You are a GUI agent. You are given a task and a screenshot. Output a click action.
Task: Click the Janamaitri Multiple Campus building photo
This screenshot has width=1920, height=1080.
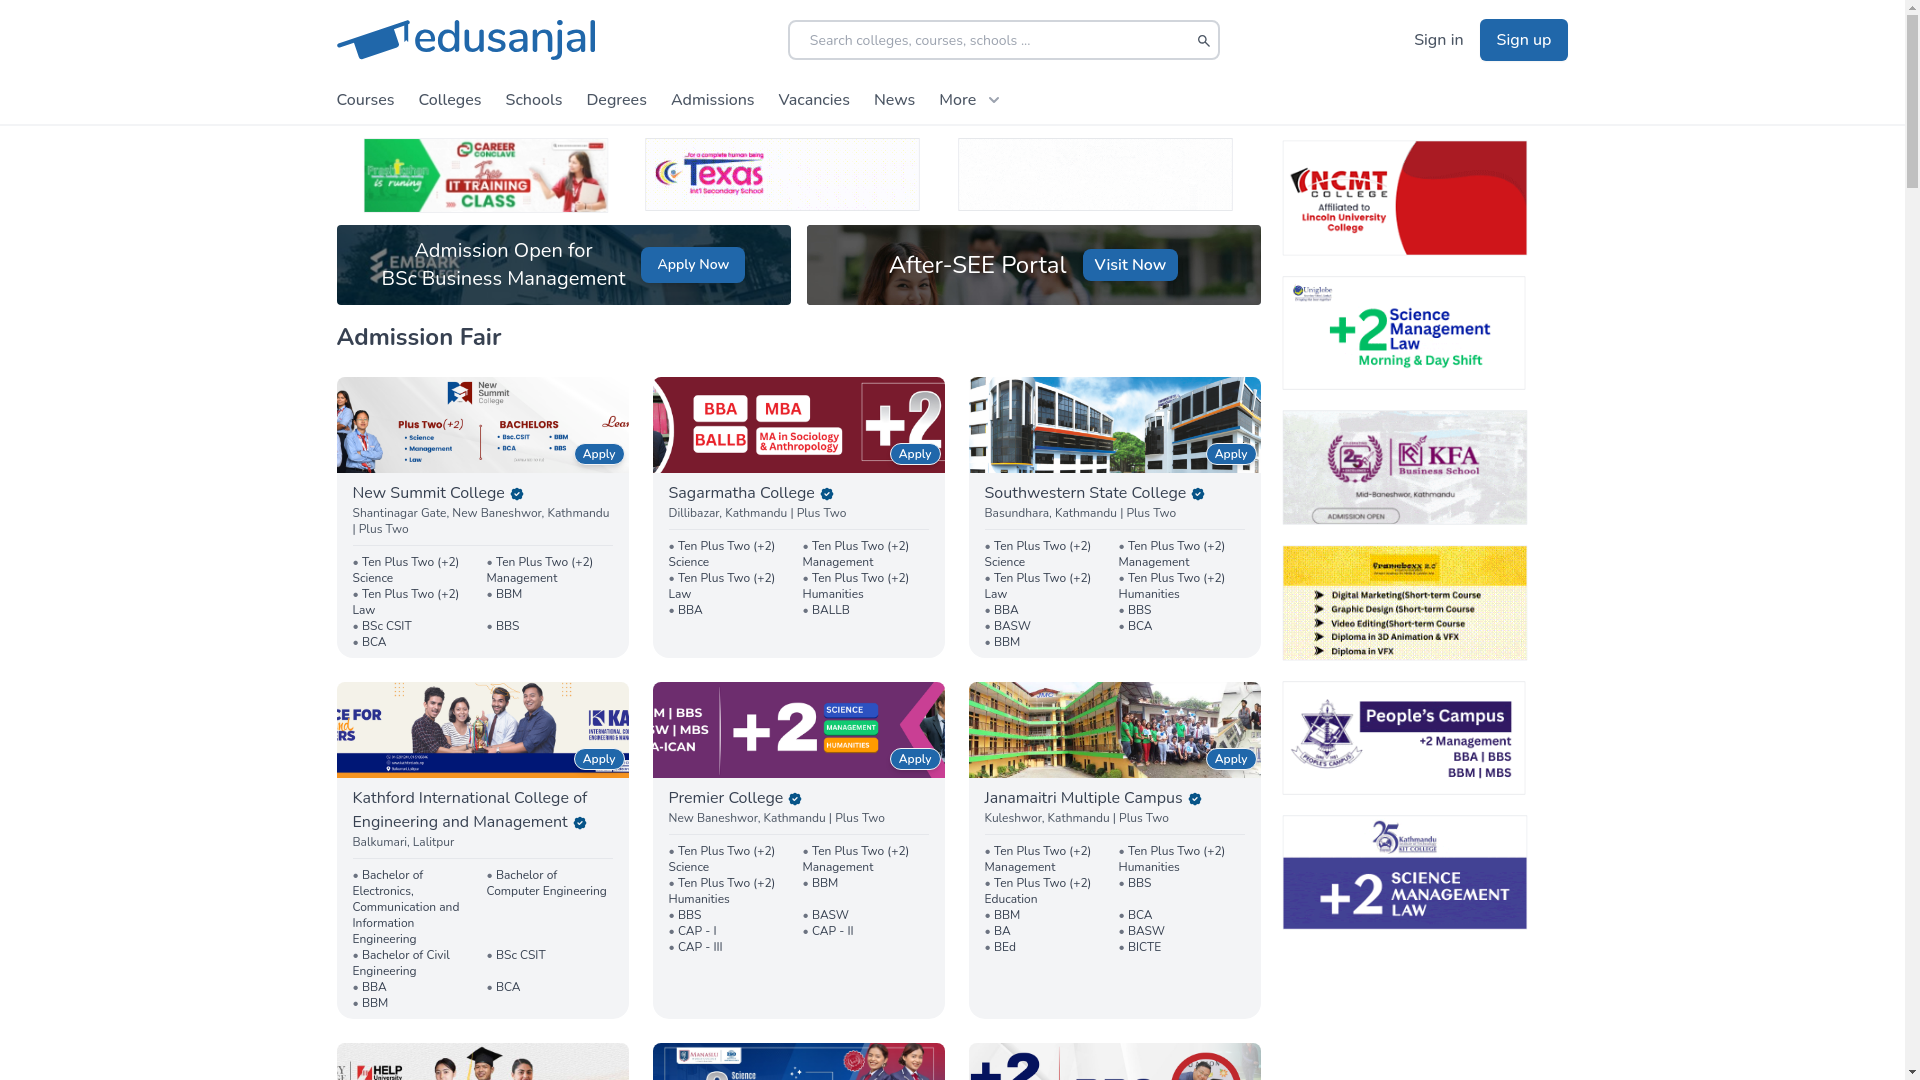coord(1114,730)
